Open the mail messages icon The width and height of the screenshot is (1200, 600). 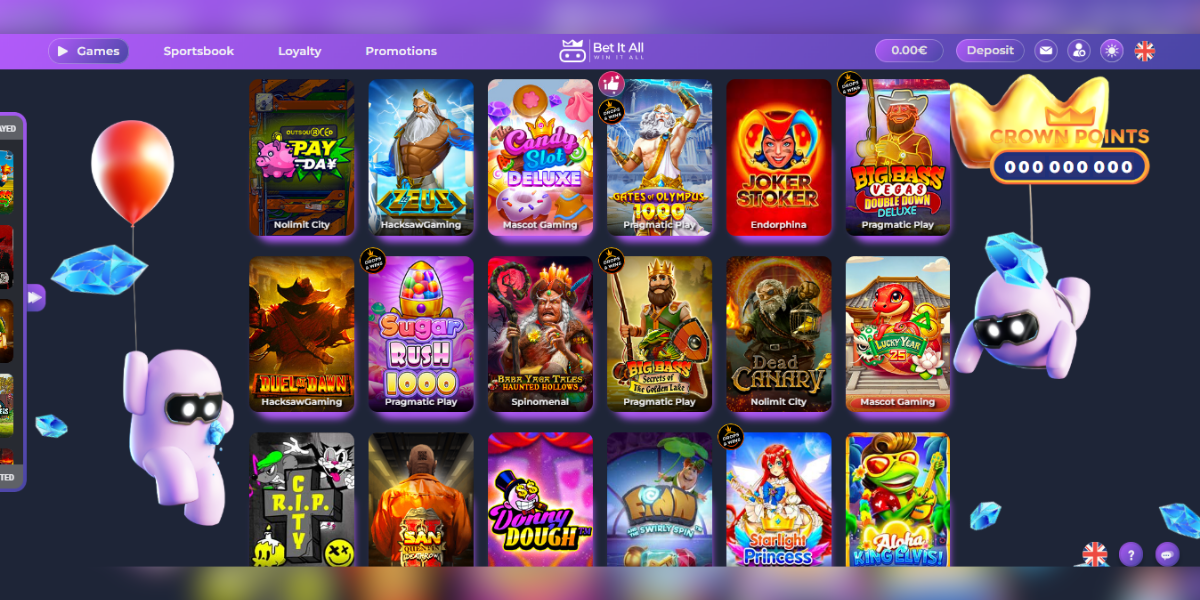click(x=1045, y=51)
